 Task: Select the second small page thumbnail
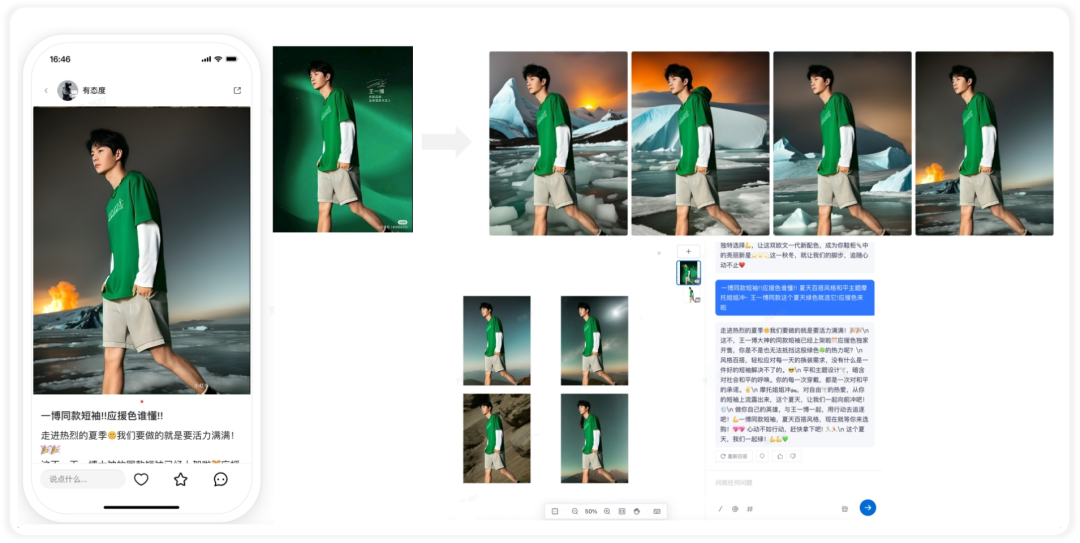click(694, 296)
